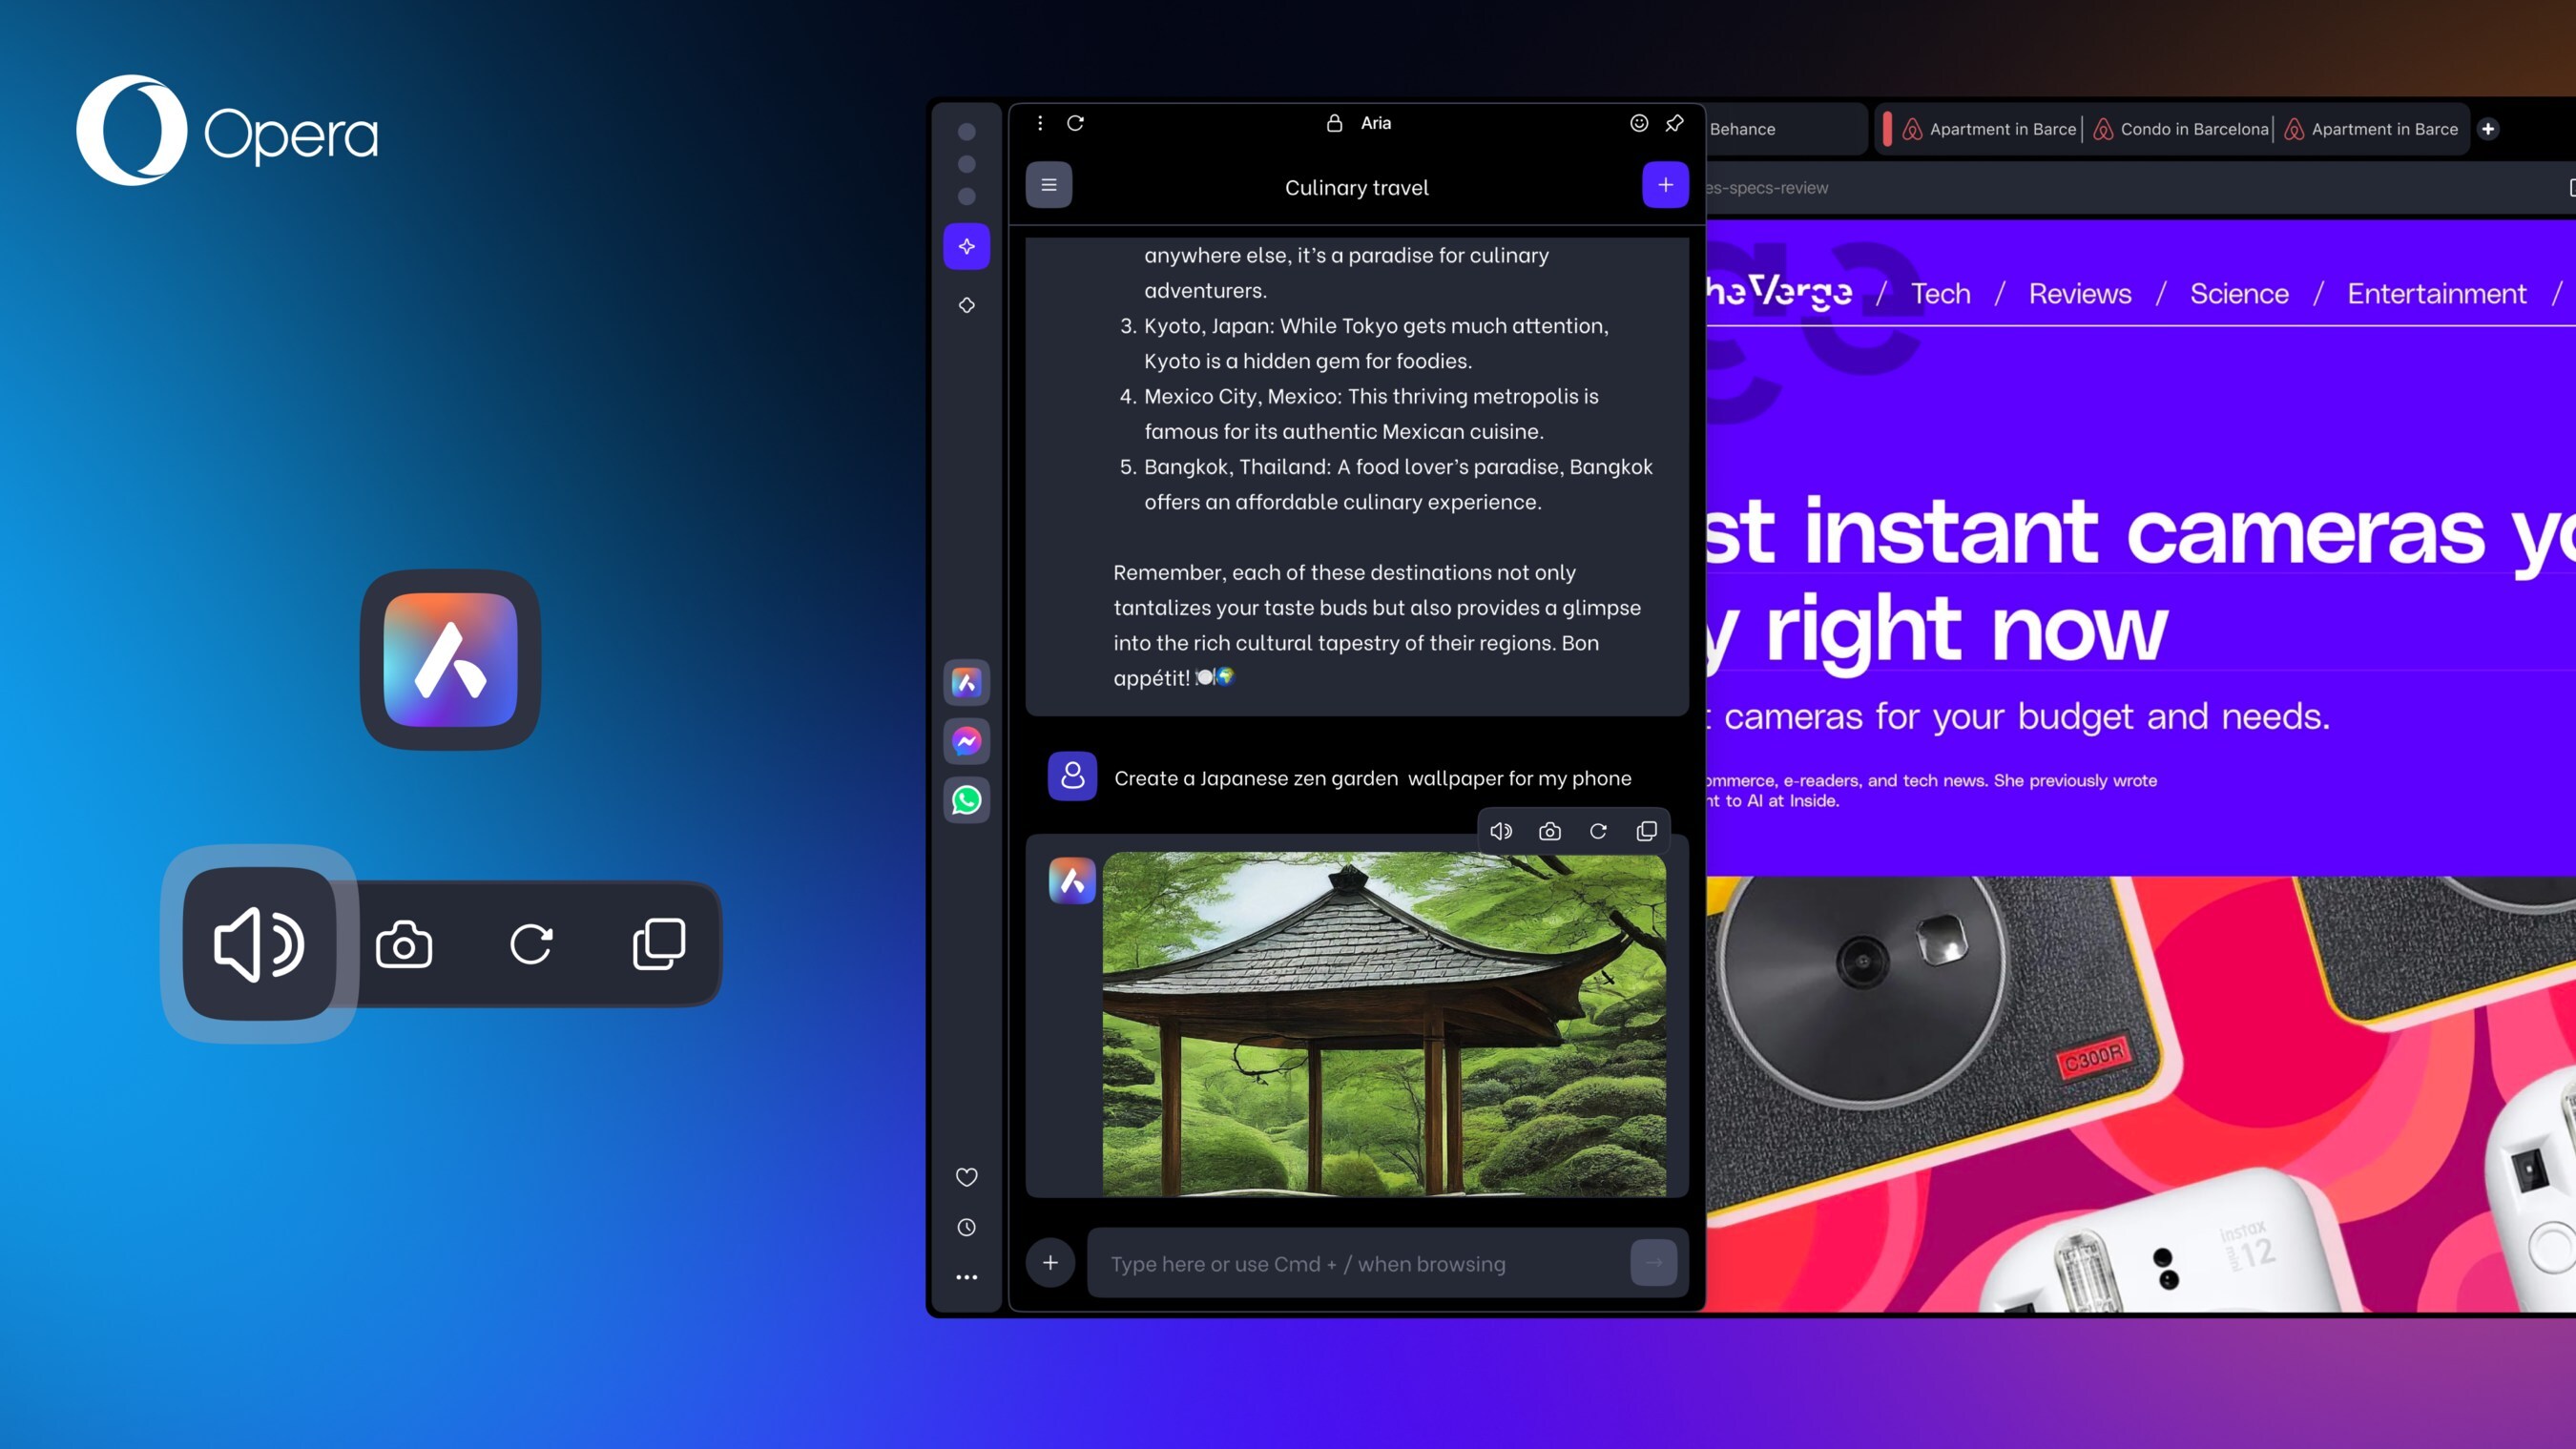Click the add attachment plus button

coord(1049,1261)
